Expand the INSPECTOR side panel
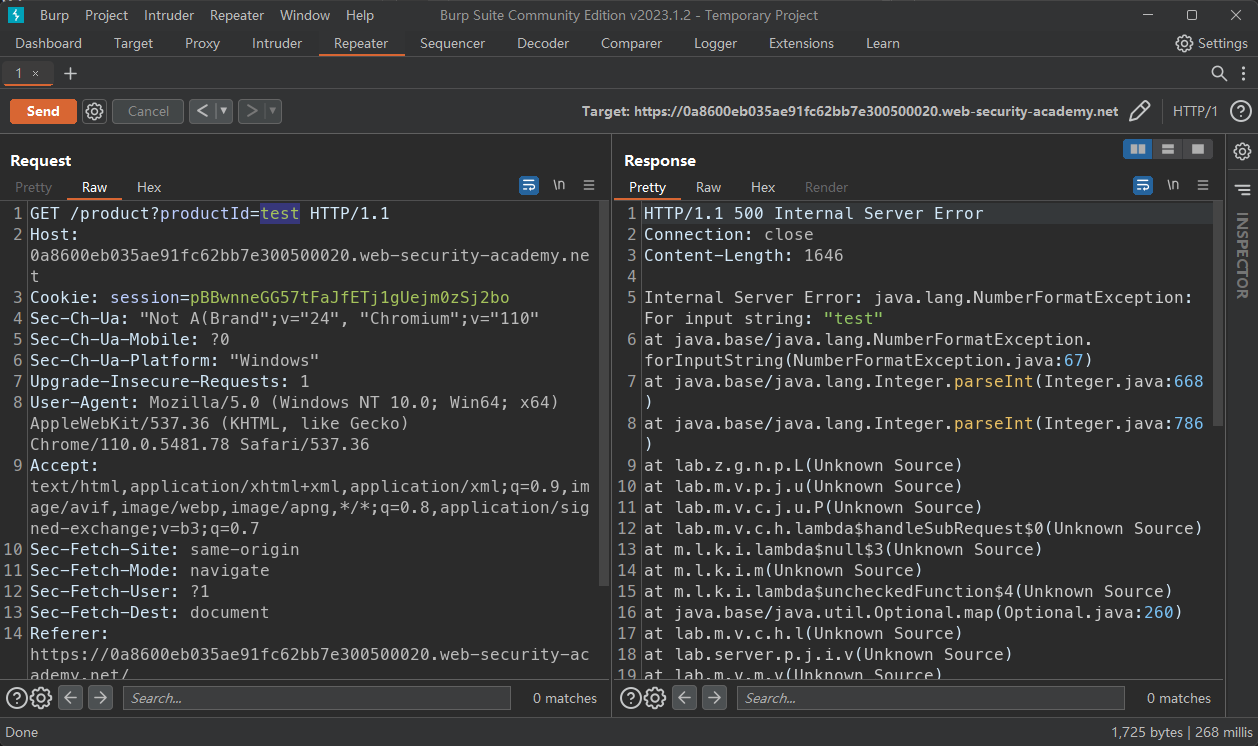The width and height of the screenshot is (1258, 746). (1242, 256)
